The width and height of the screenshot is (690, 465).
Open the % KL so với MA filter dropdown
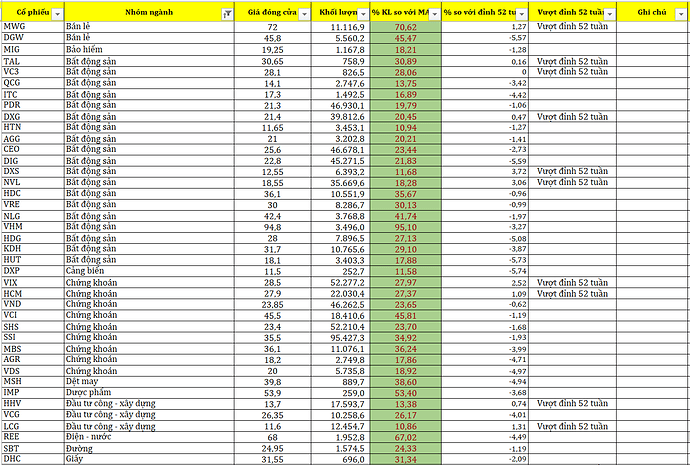click(435, 14)
